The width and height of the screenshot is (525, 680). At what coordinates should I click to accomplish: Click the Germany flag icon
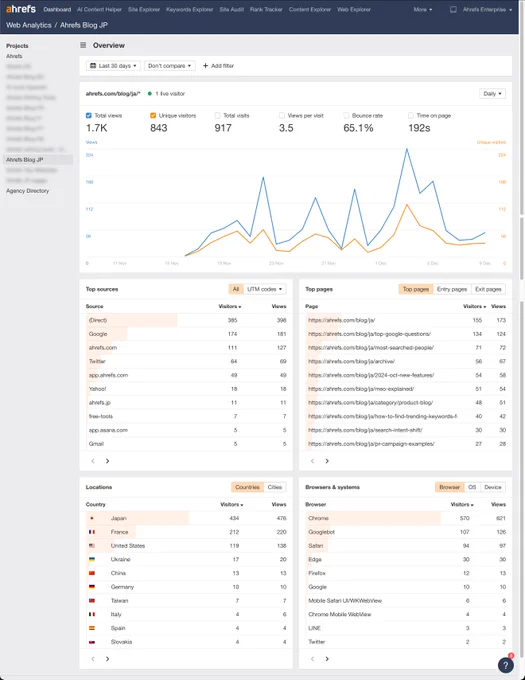(x=92, y=587)
